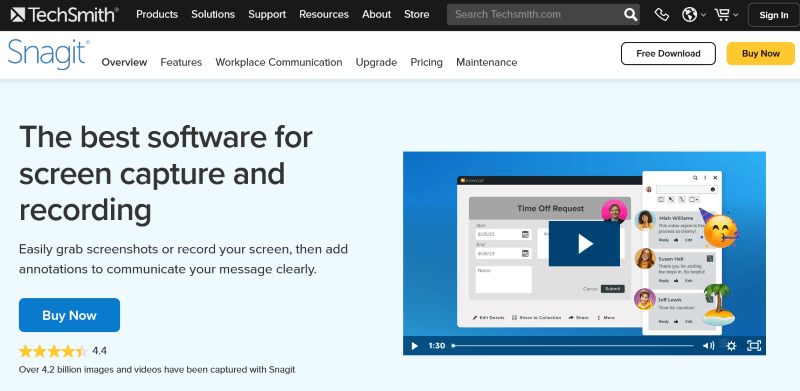800x391 pixels.
Task: Click the blue Buy Now button
Action: pos(69,315)
